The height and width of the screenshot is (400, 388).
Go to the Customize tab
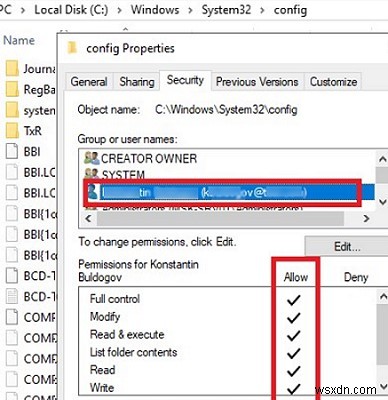click(x=333, y=82)
